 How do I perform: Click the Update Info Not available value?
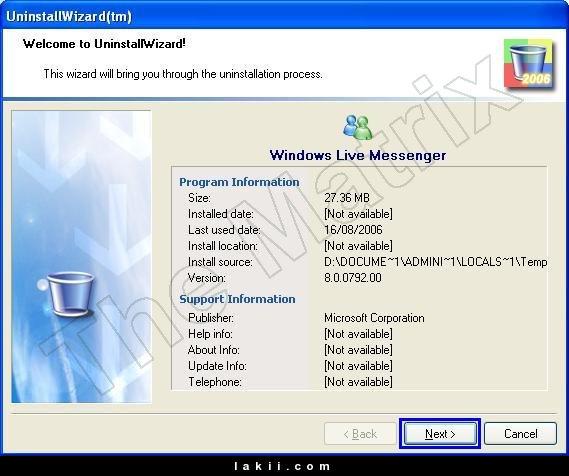pyautogui.click(x=358, y=366)
